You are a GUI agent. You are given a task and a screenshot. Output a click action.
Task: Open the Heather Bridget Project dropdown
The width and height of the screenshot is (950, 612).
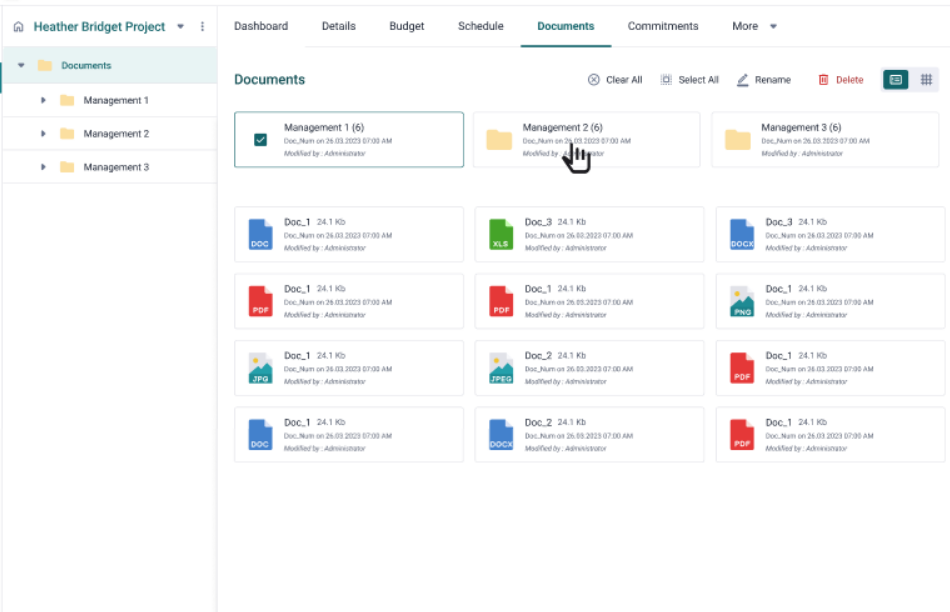pos(180,27)
